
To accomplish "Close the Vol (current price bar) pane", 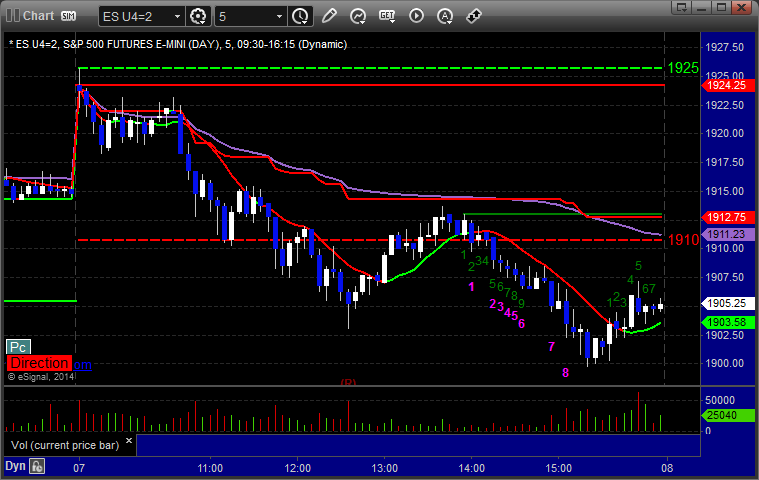I will point(129,440).
